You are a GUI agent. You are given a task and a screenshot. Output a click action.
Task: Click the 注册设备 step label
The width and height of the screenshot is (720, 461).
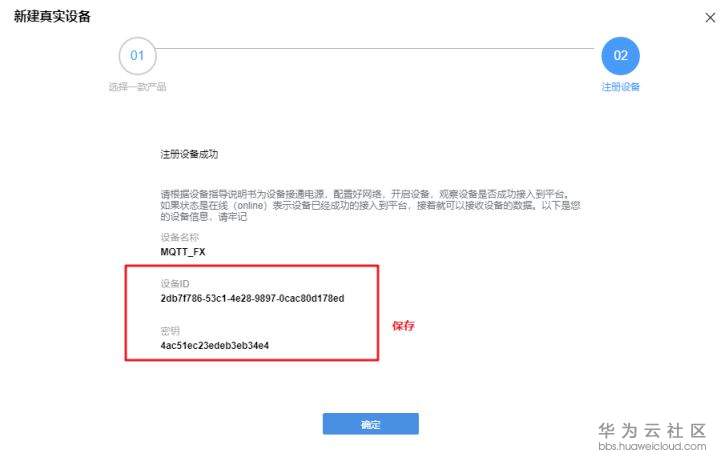[x=620, y=87]
